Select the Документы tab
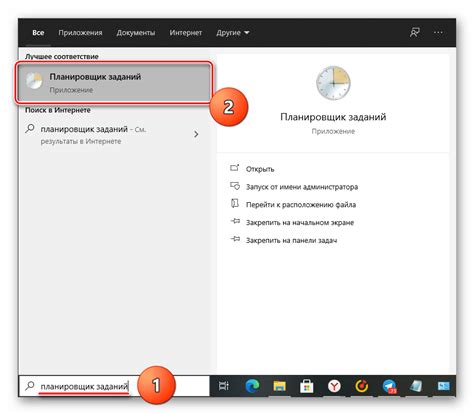This screenshot has width=474, height=415. pos(136,33)
